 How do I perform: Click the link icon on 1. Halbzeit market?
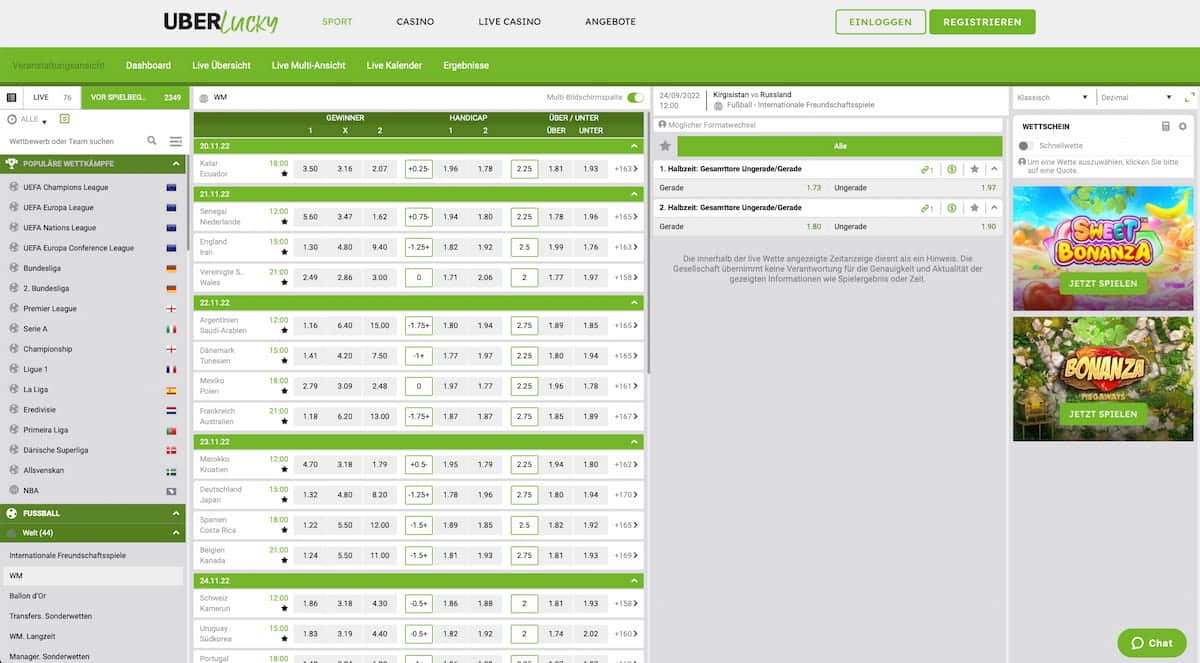click(927, 169)
